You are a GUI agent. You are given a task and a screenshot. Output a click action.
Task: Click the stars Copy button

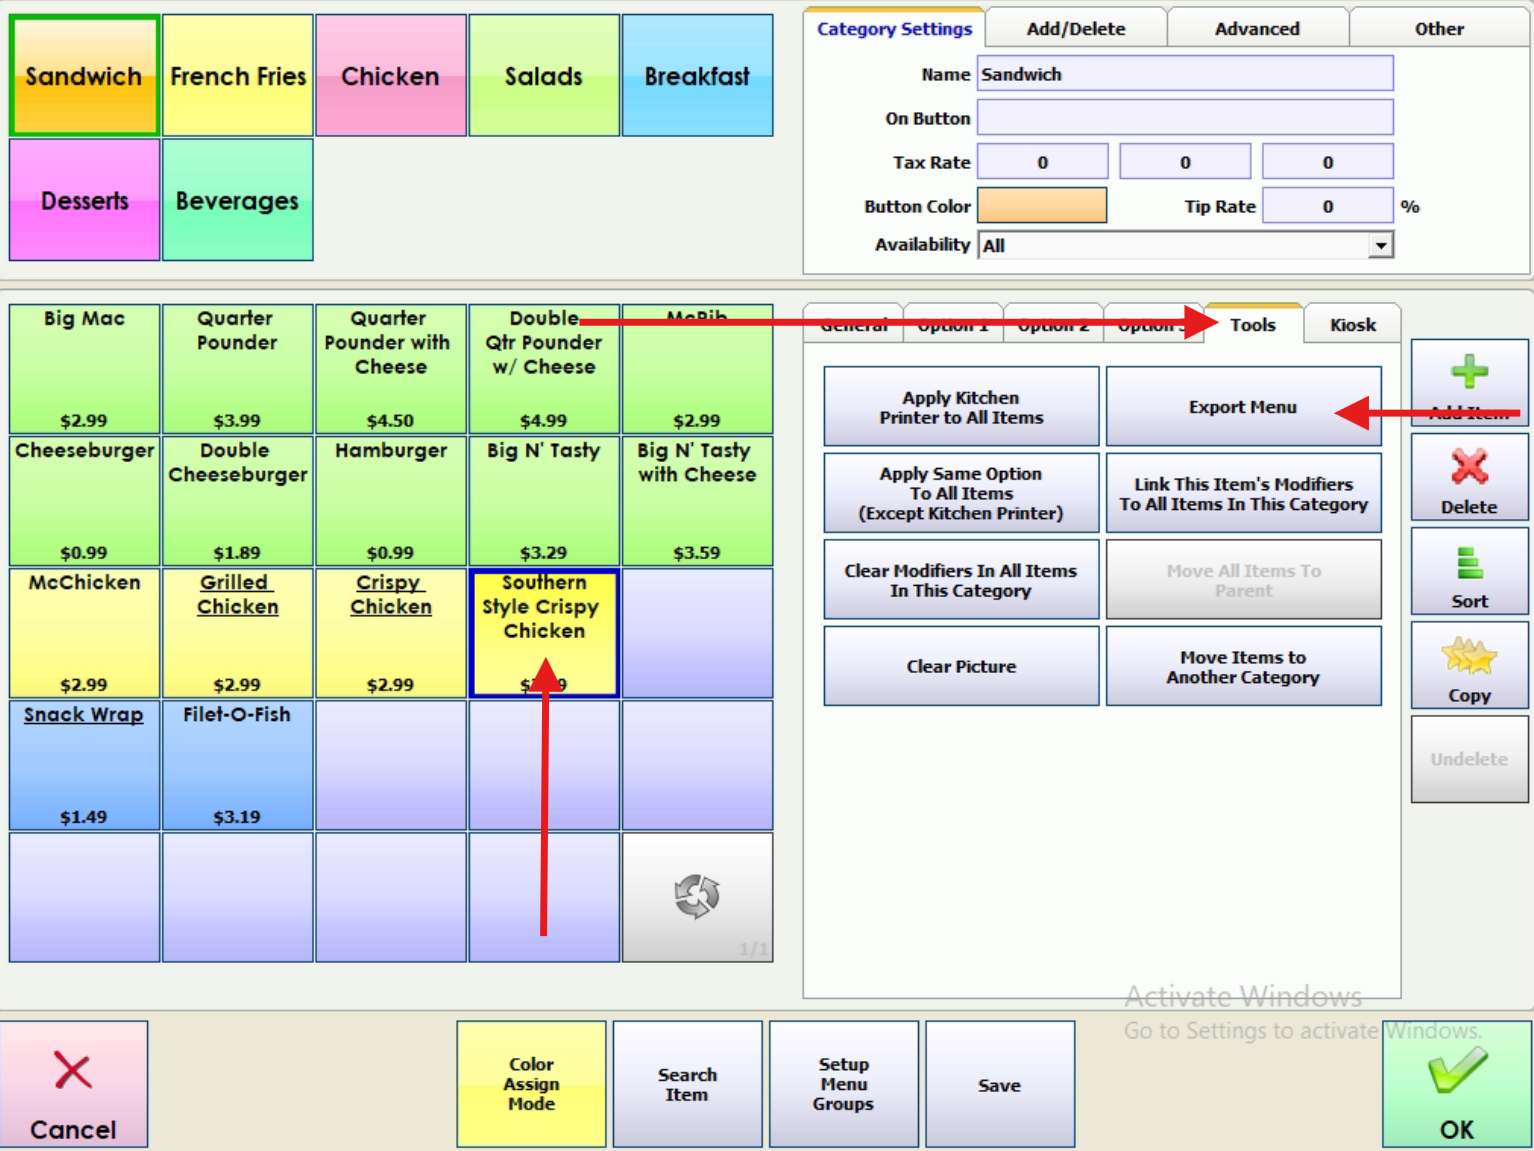pyautogui.click(x=1469, y=666)
